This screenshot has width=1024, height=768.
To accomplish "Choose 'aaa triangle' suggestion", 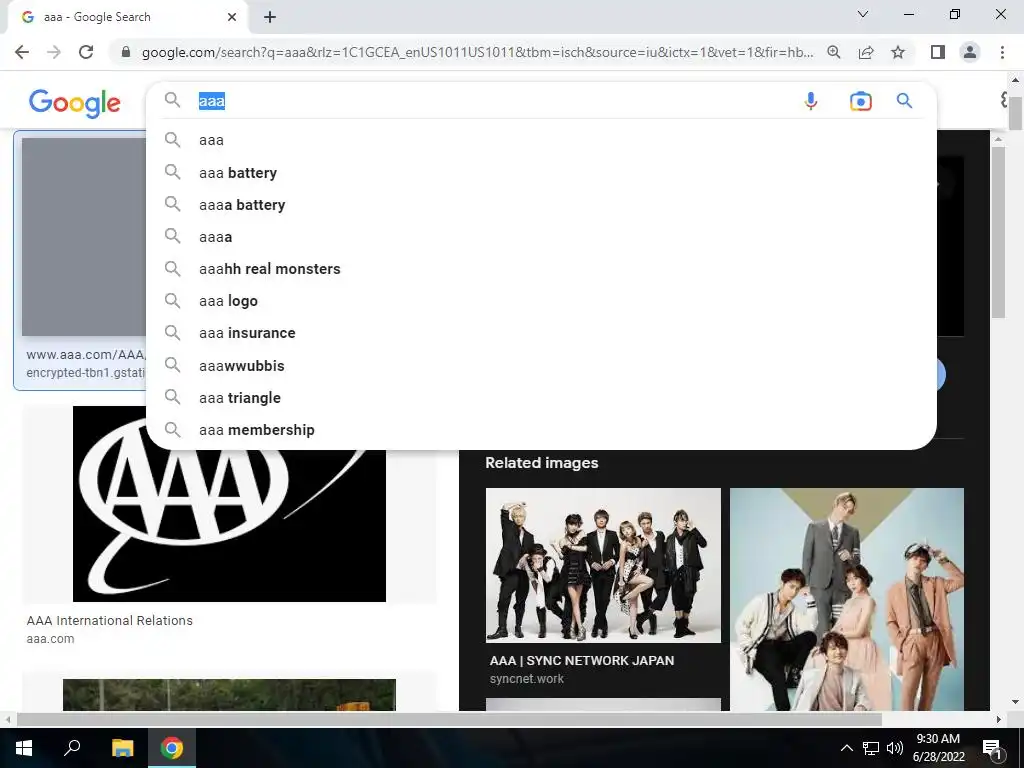I will 541,397.
